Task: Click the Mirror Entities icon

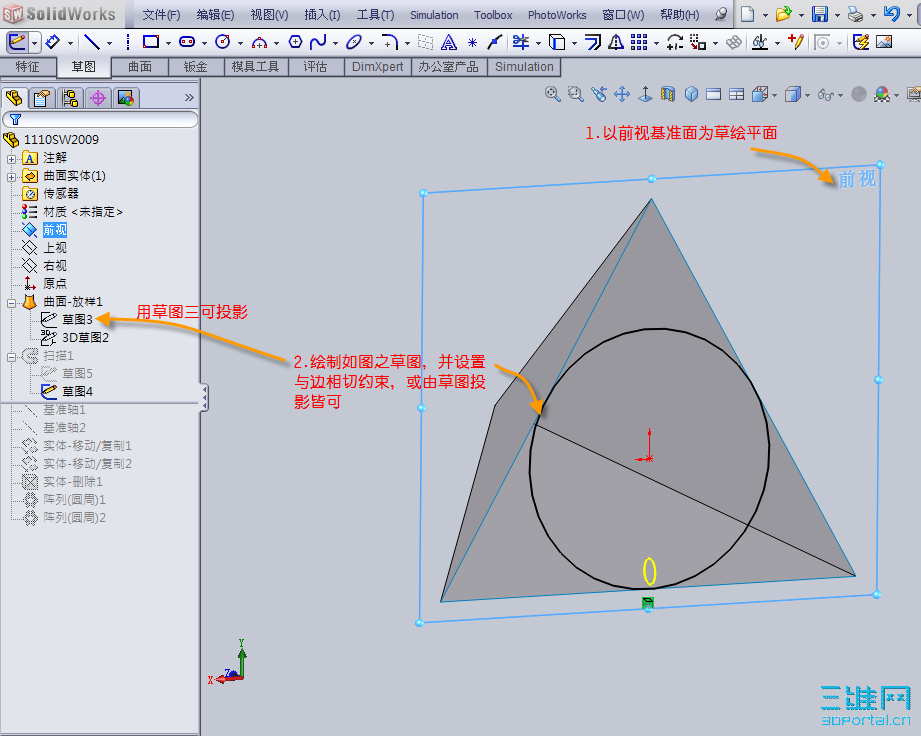Action: click(x=616, y=42)
